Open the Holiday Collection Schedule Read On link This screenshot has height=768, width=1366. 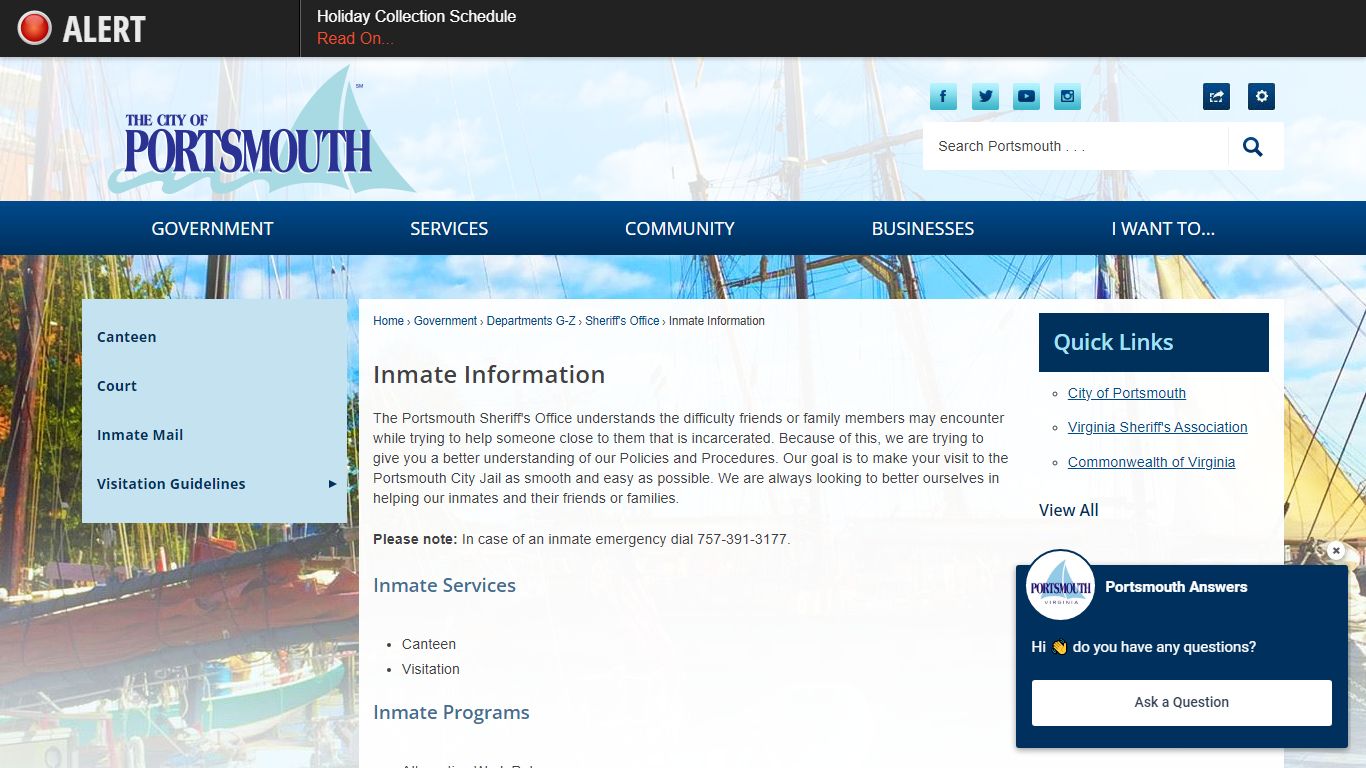point(355,38)
